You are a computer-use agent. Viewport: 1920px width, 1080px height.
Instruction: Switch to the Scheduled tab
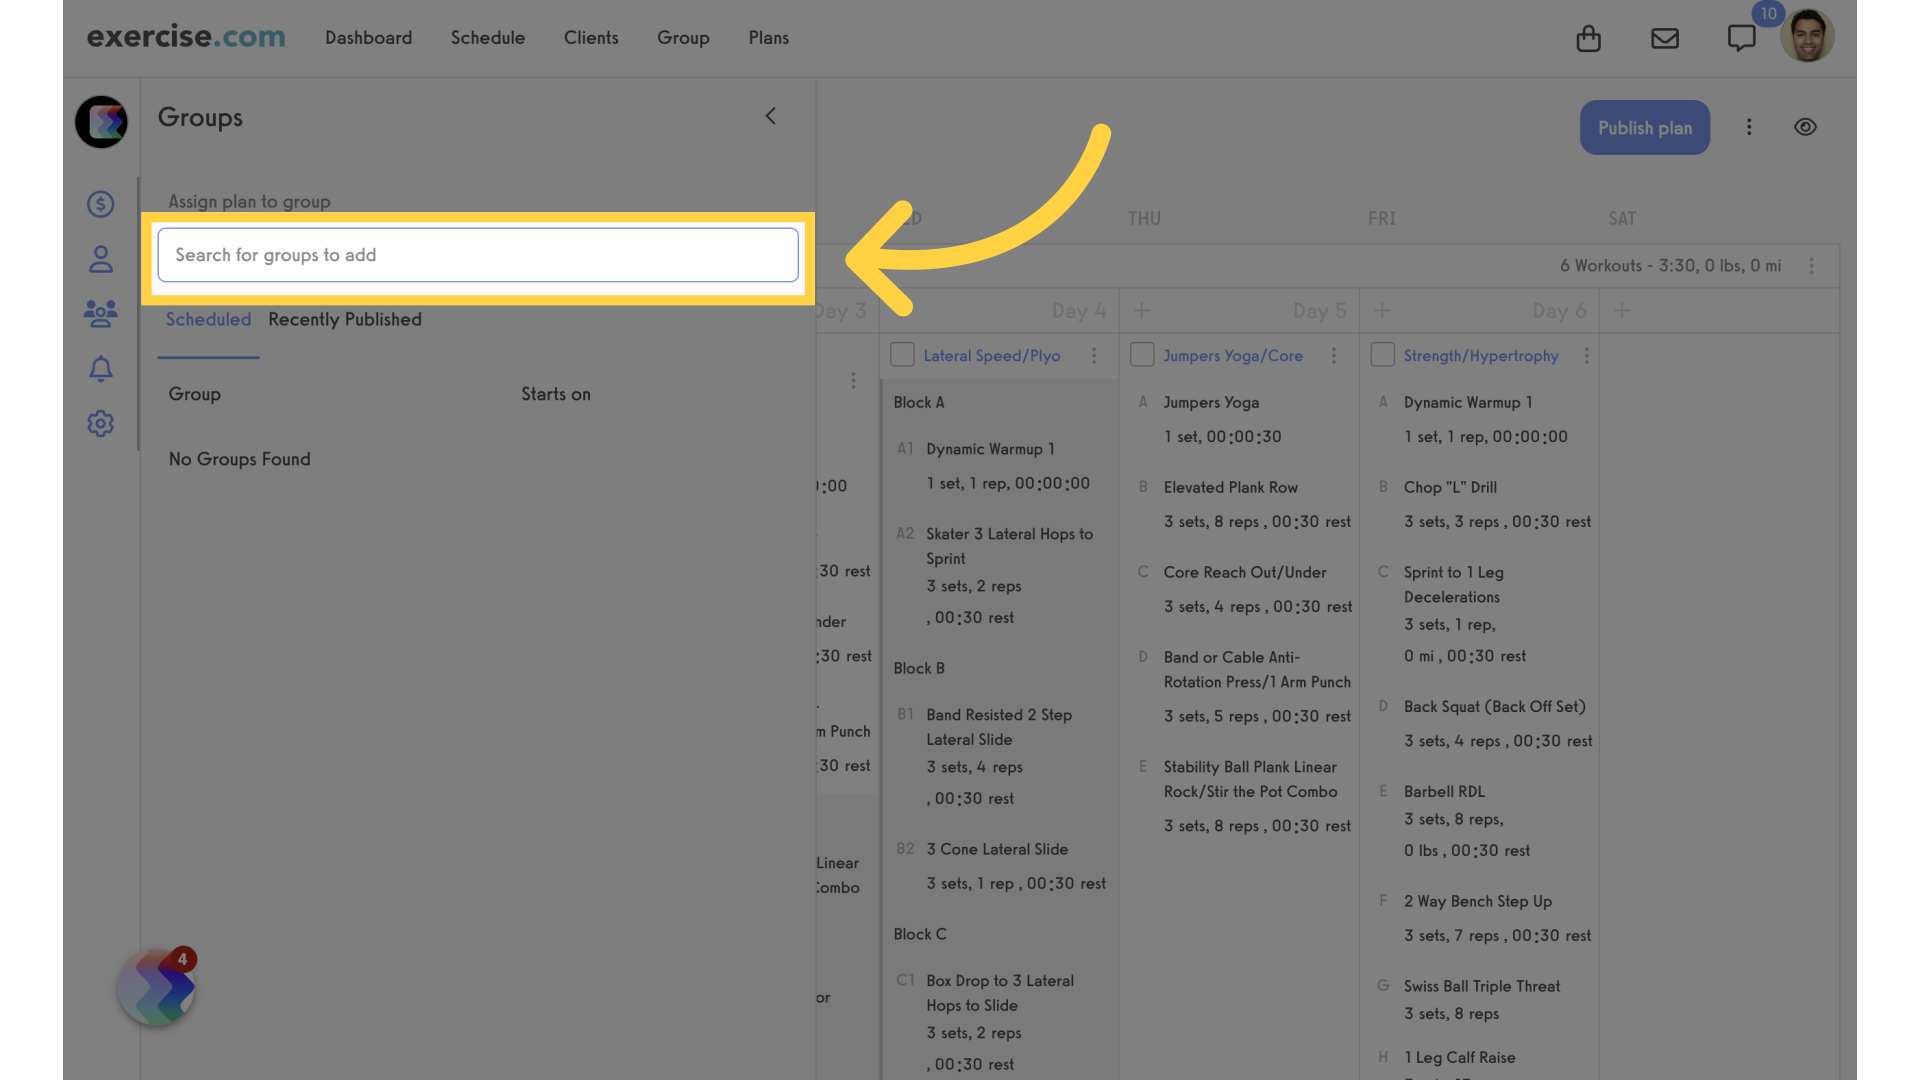[x=208, y=319]
